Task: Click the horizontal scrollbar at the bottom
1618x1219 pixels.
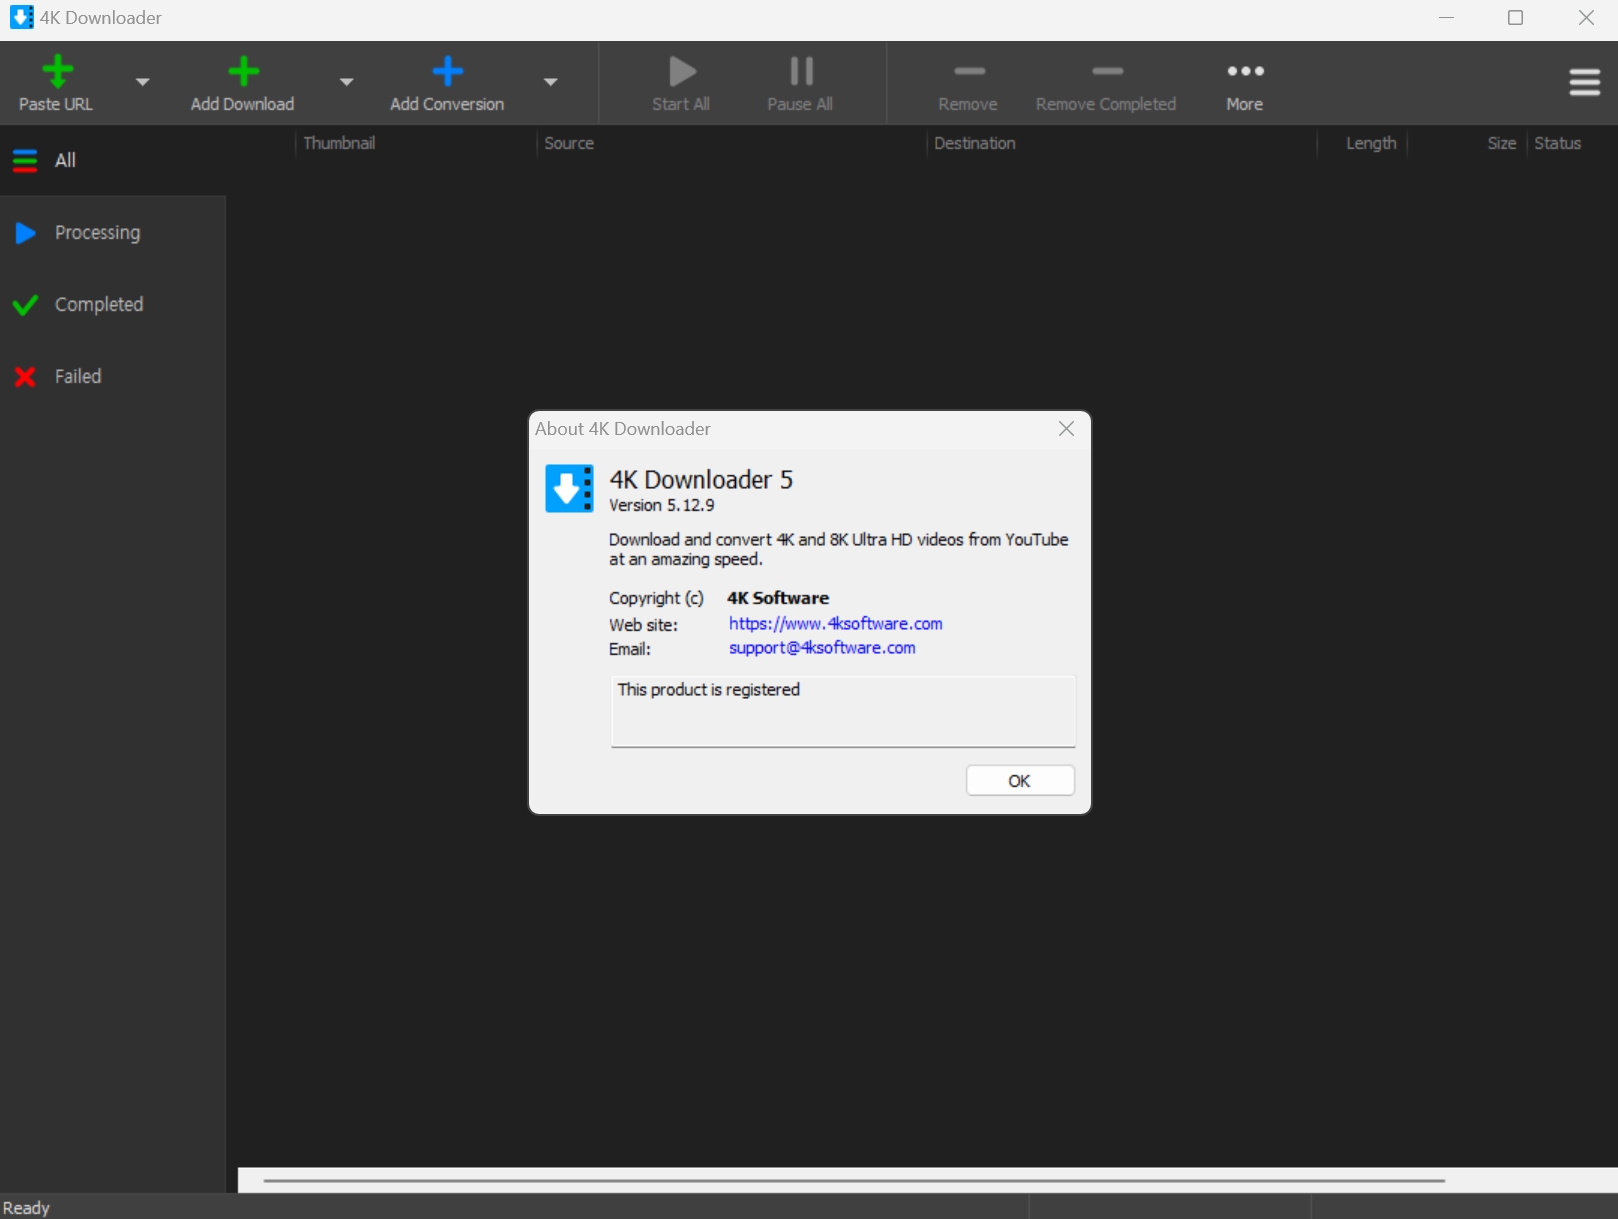Action: [854, 1181]
